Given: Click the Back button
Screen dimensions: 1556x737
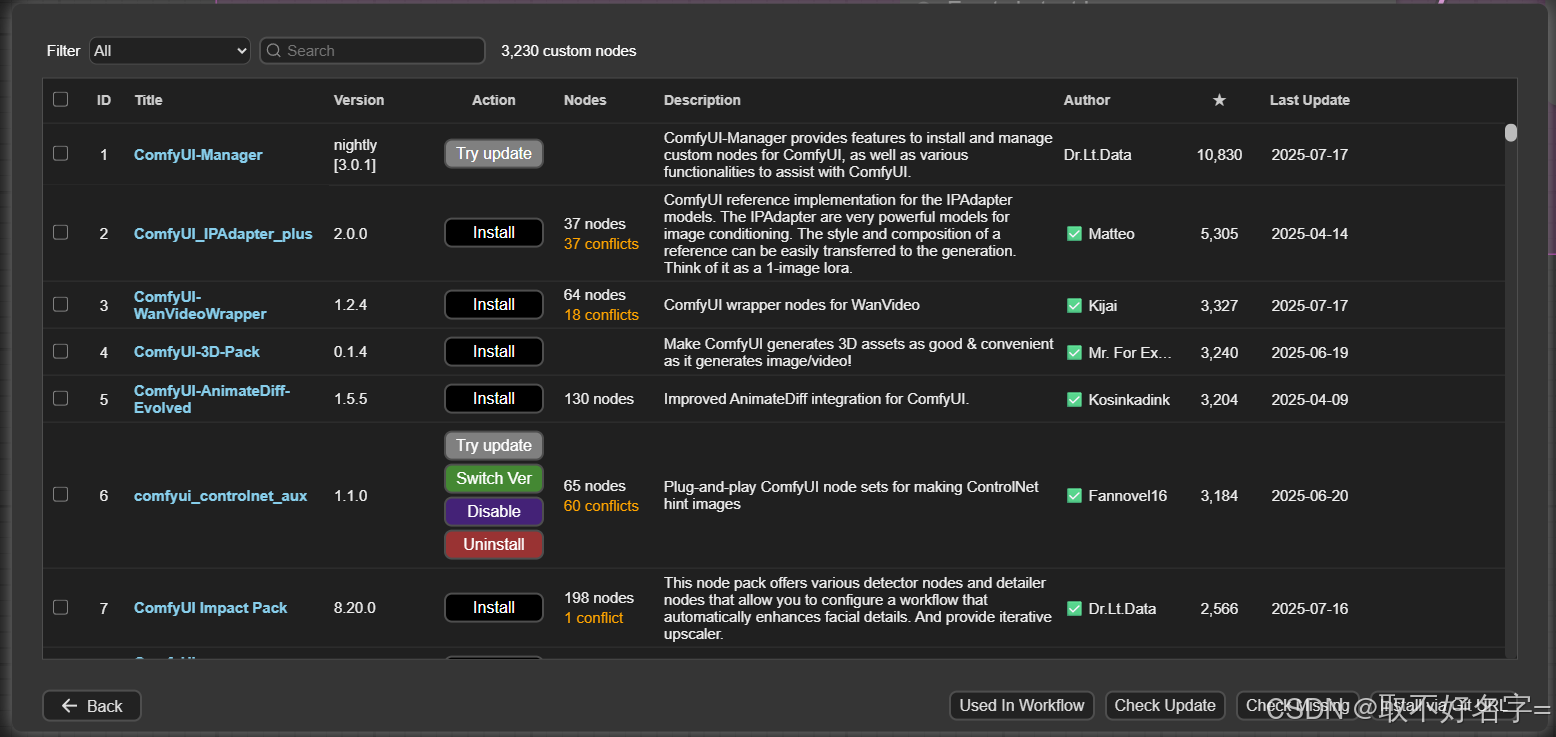Looking at the screenshot, I should click(x=92, y=706).
